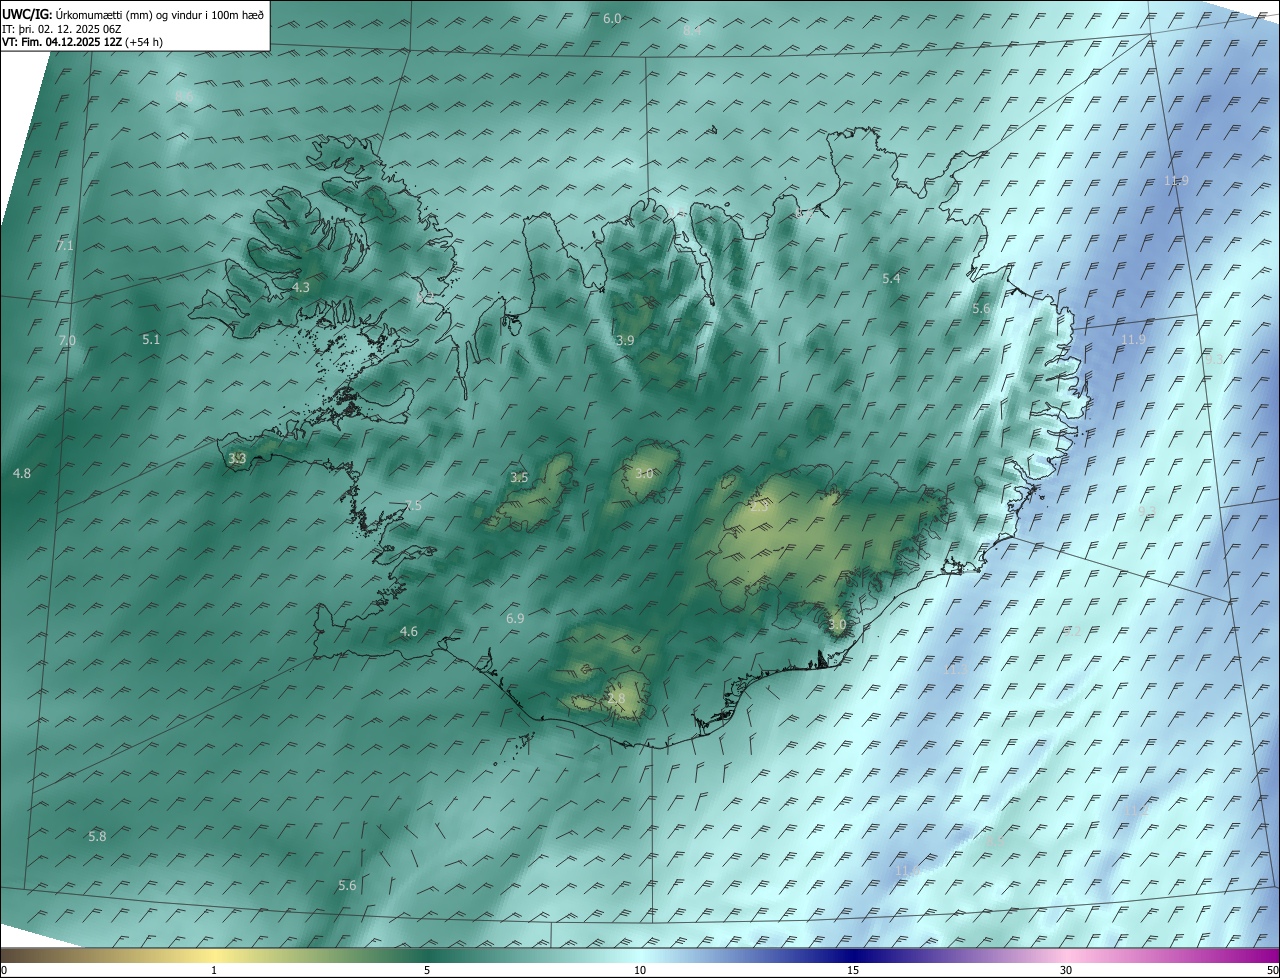Click the 4.8 value at the western map edge

click(x=22, y=474)
